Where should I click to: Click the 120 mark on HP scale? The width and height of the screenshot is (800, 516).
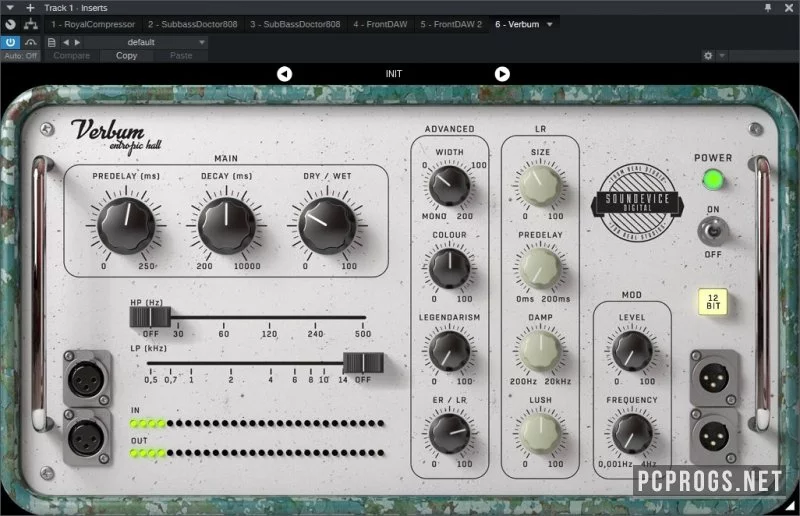(269, 334)
